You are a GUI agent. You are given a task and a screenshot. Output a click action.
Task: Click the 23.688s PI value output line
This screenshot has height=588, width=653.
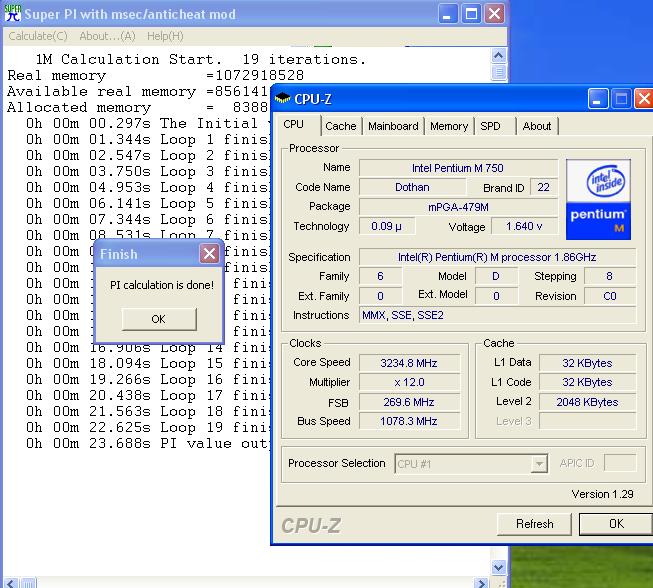tap(147, 443)
